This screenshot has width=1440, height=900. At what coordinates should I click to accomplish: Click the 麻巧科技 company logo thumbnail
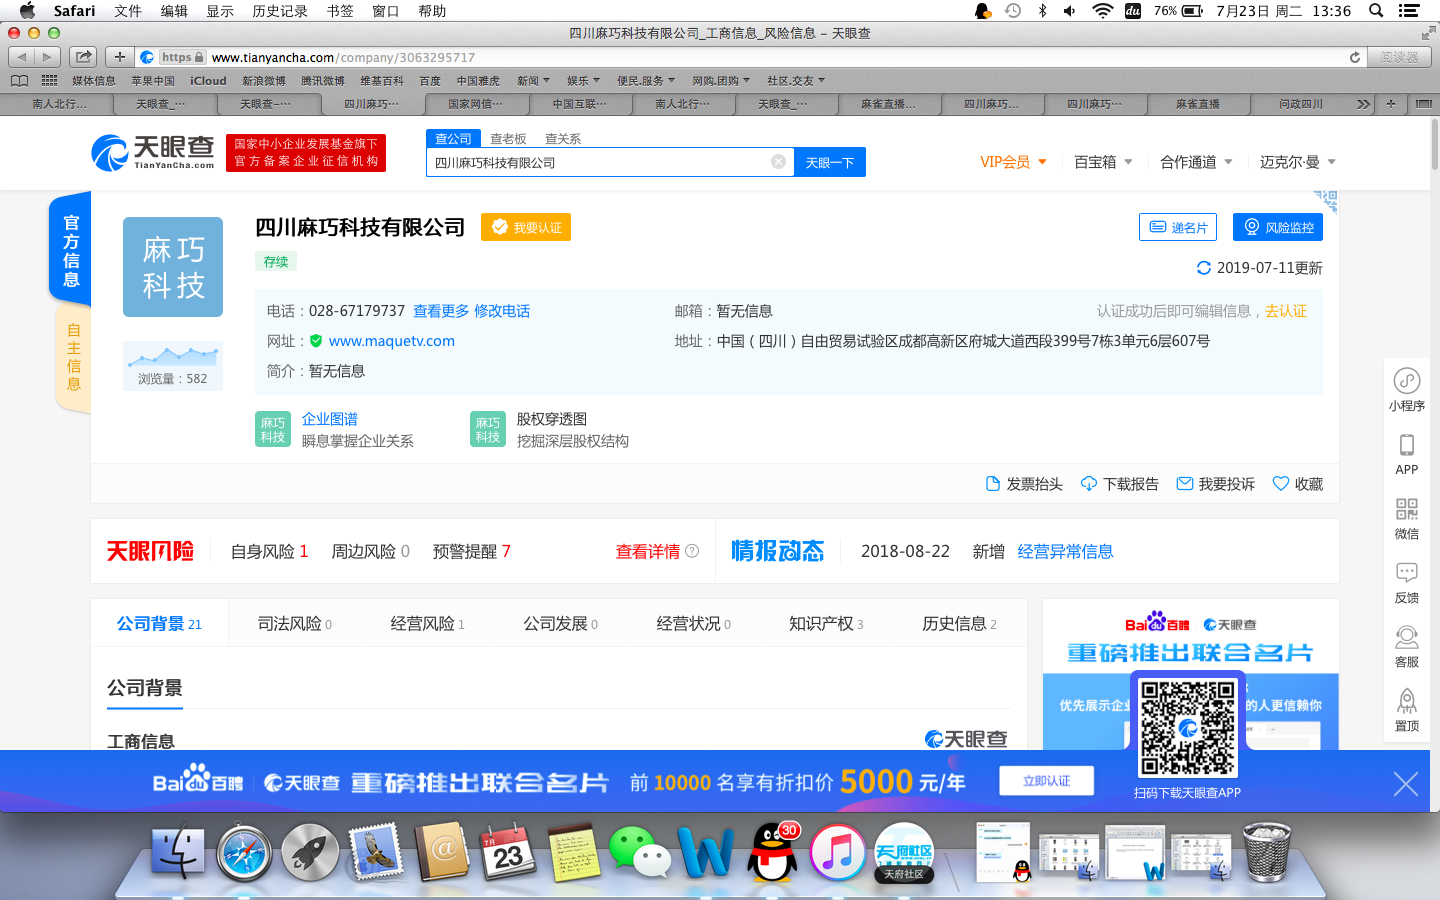pos(173,267)
